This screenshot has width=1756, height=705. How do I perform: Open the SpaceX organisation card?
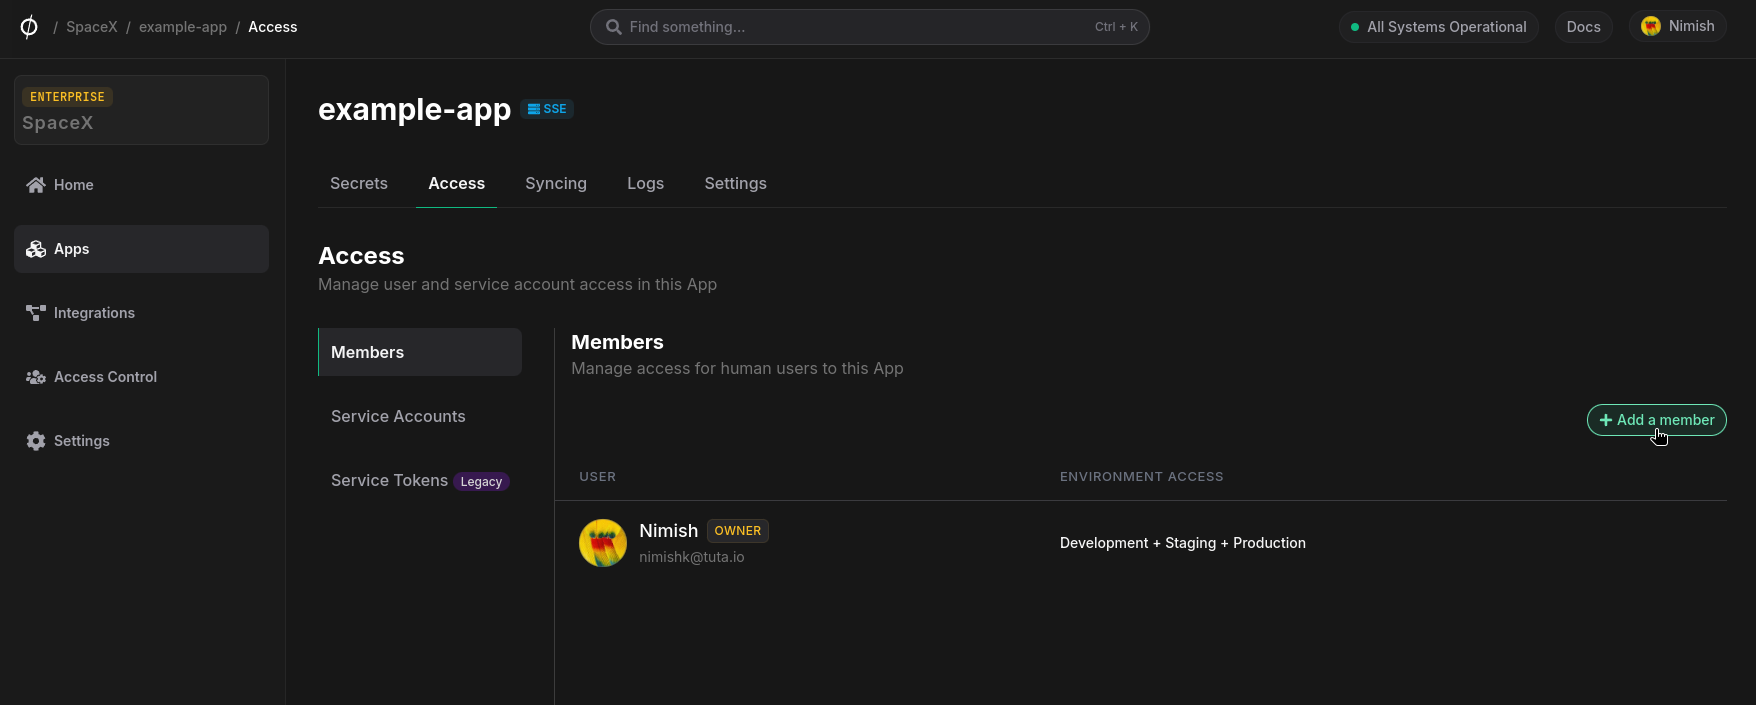click(x=141, y=110)
